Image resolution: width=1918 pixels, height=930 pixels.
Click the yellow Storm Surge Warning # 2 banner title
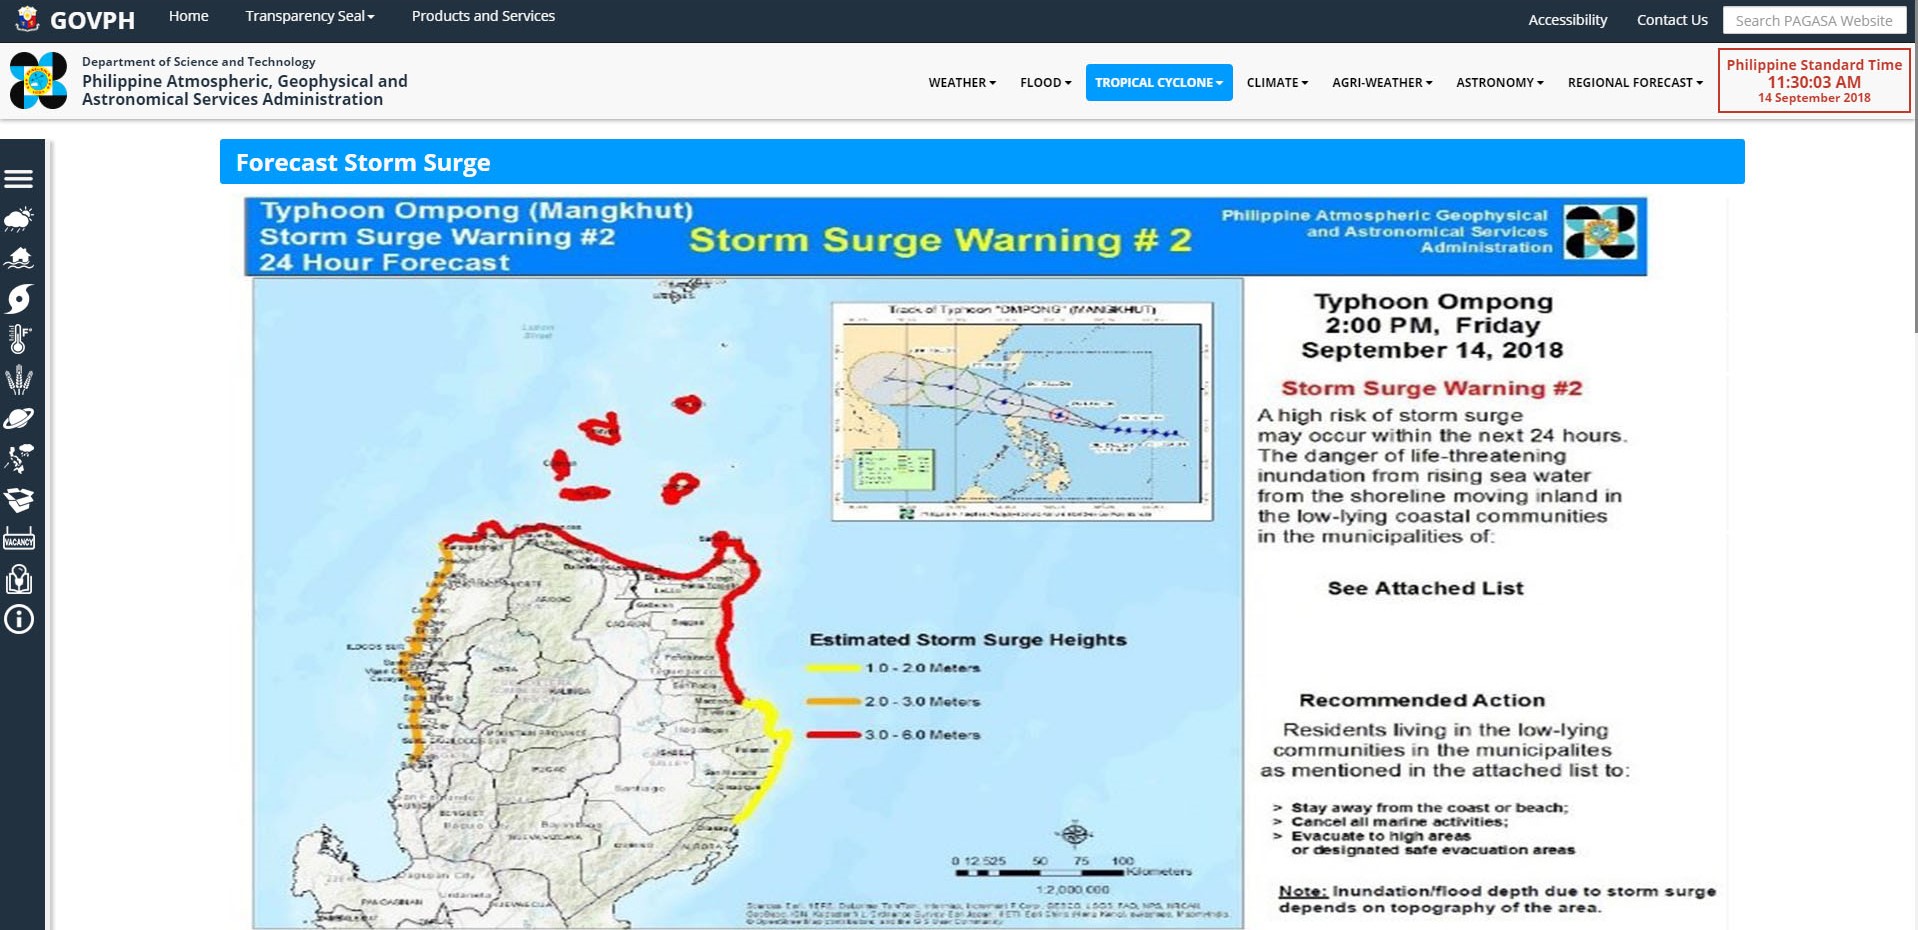940,240
